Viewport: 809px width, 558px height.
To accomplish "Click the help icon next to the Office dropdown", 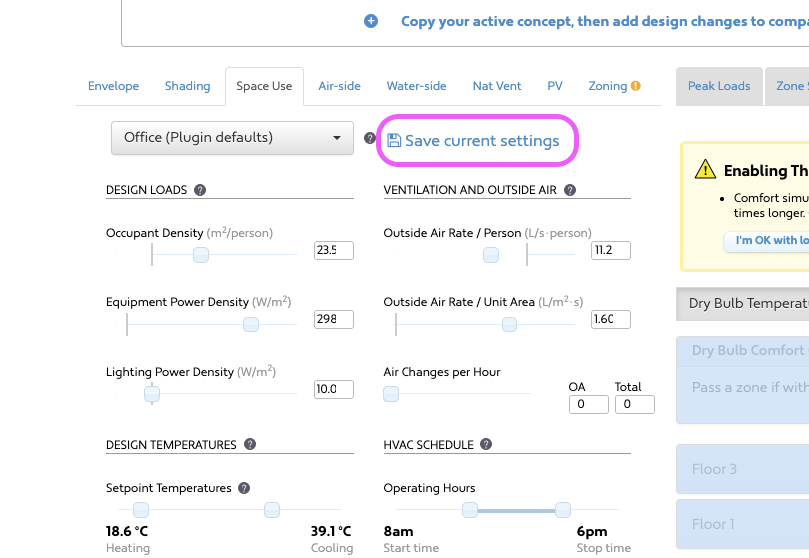I will (369, 138).
